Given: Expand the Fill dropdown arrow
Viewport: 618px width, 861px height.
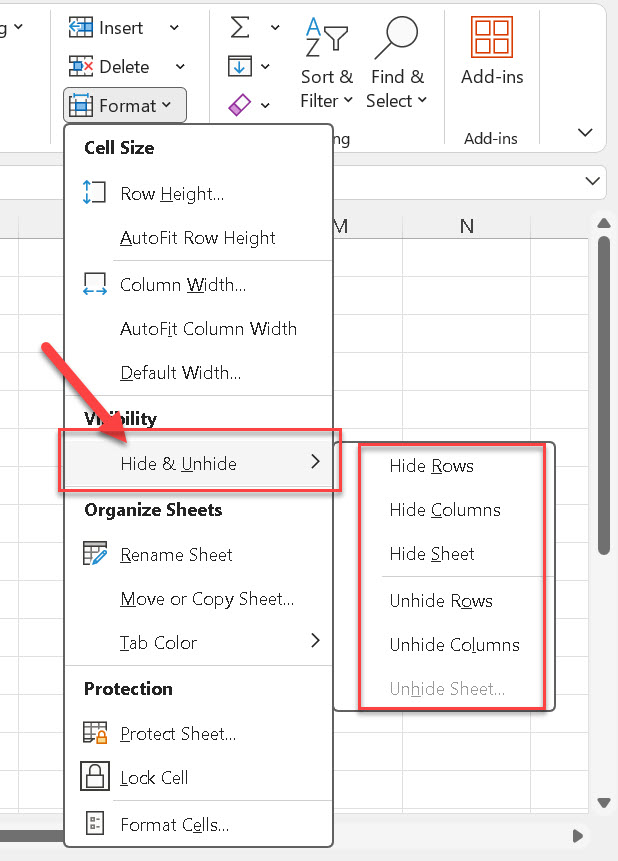Looking at the screenshot, I should (265, 66).
